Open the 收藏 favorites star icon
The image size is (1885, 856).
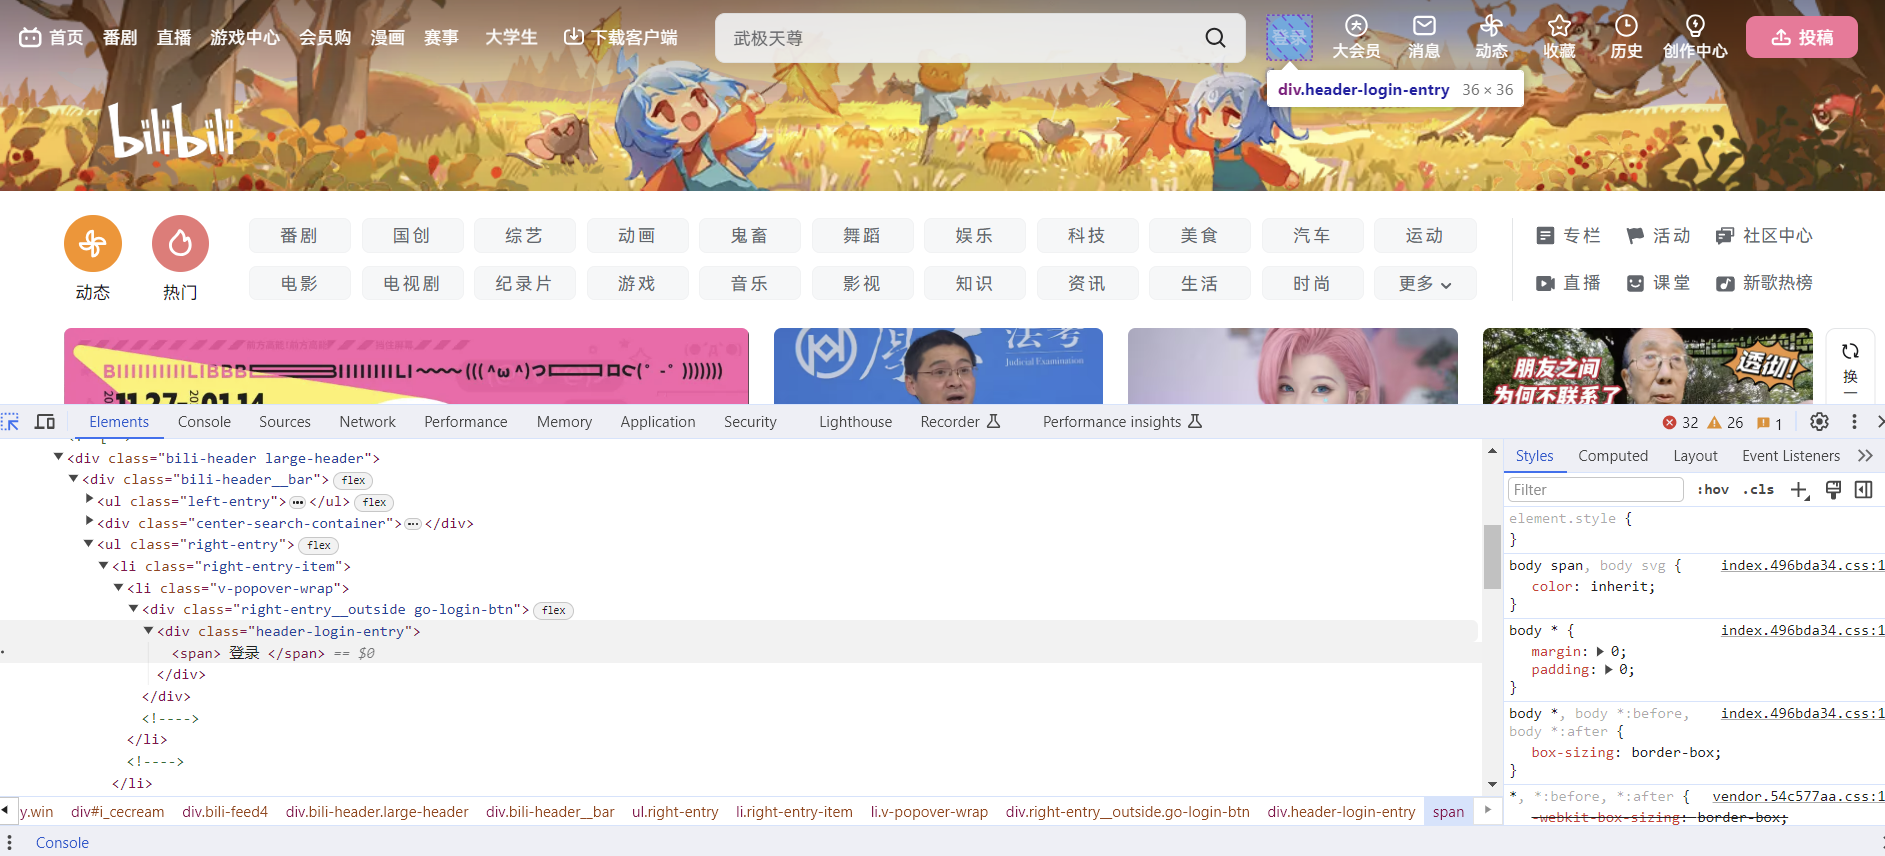click(x=1559, y=37)
